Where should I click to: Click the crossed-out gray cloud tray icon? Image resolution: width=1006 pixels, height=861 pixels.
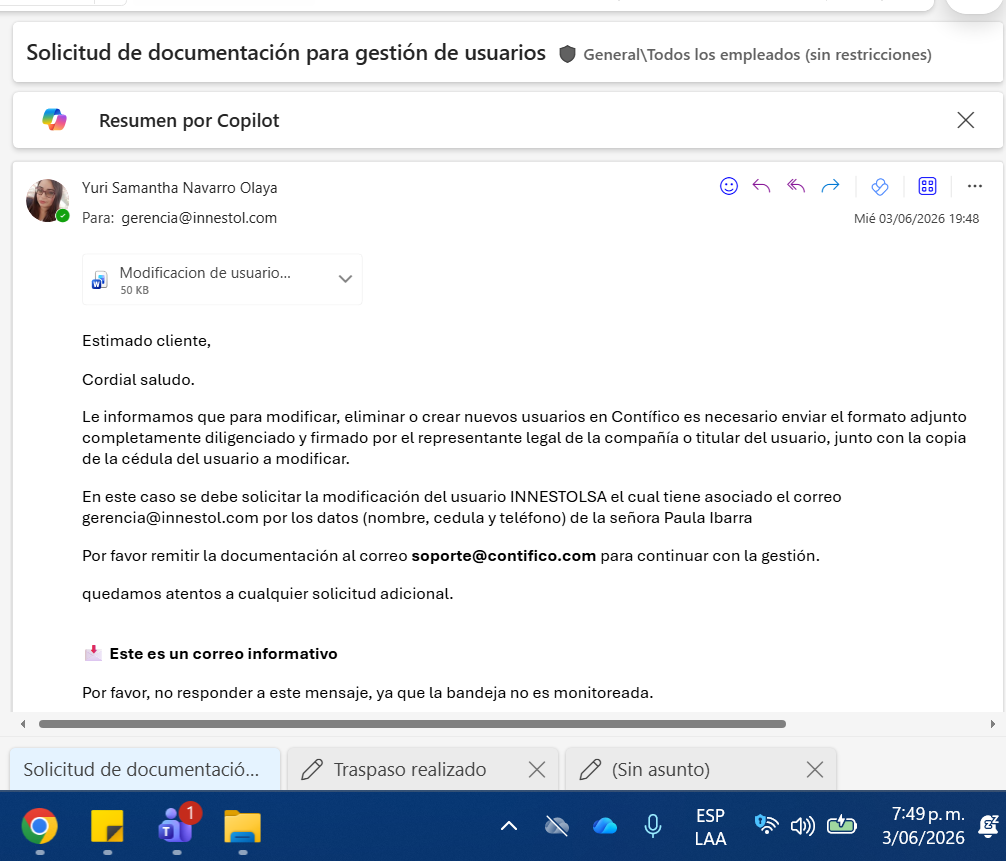[x=557, y=826]
